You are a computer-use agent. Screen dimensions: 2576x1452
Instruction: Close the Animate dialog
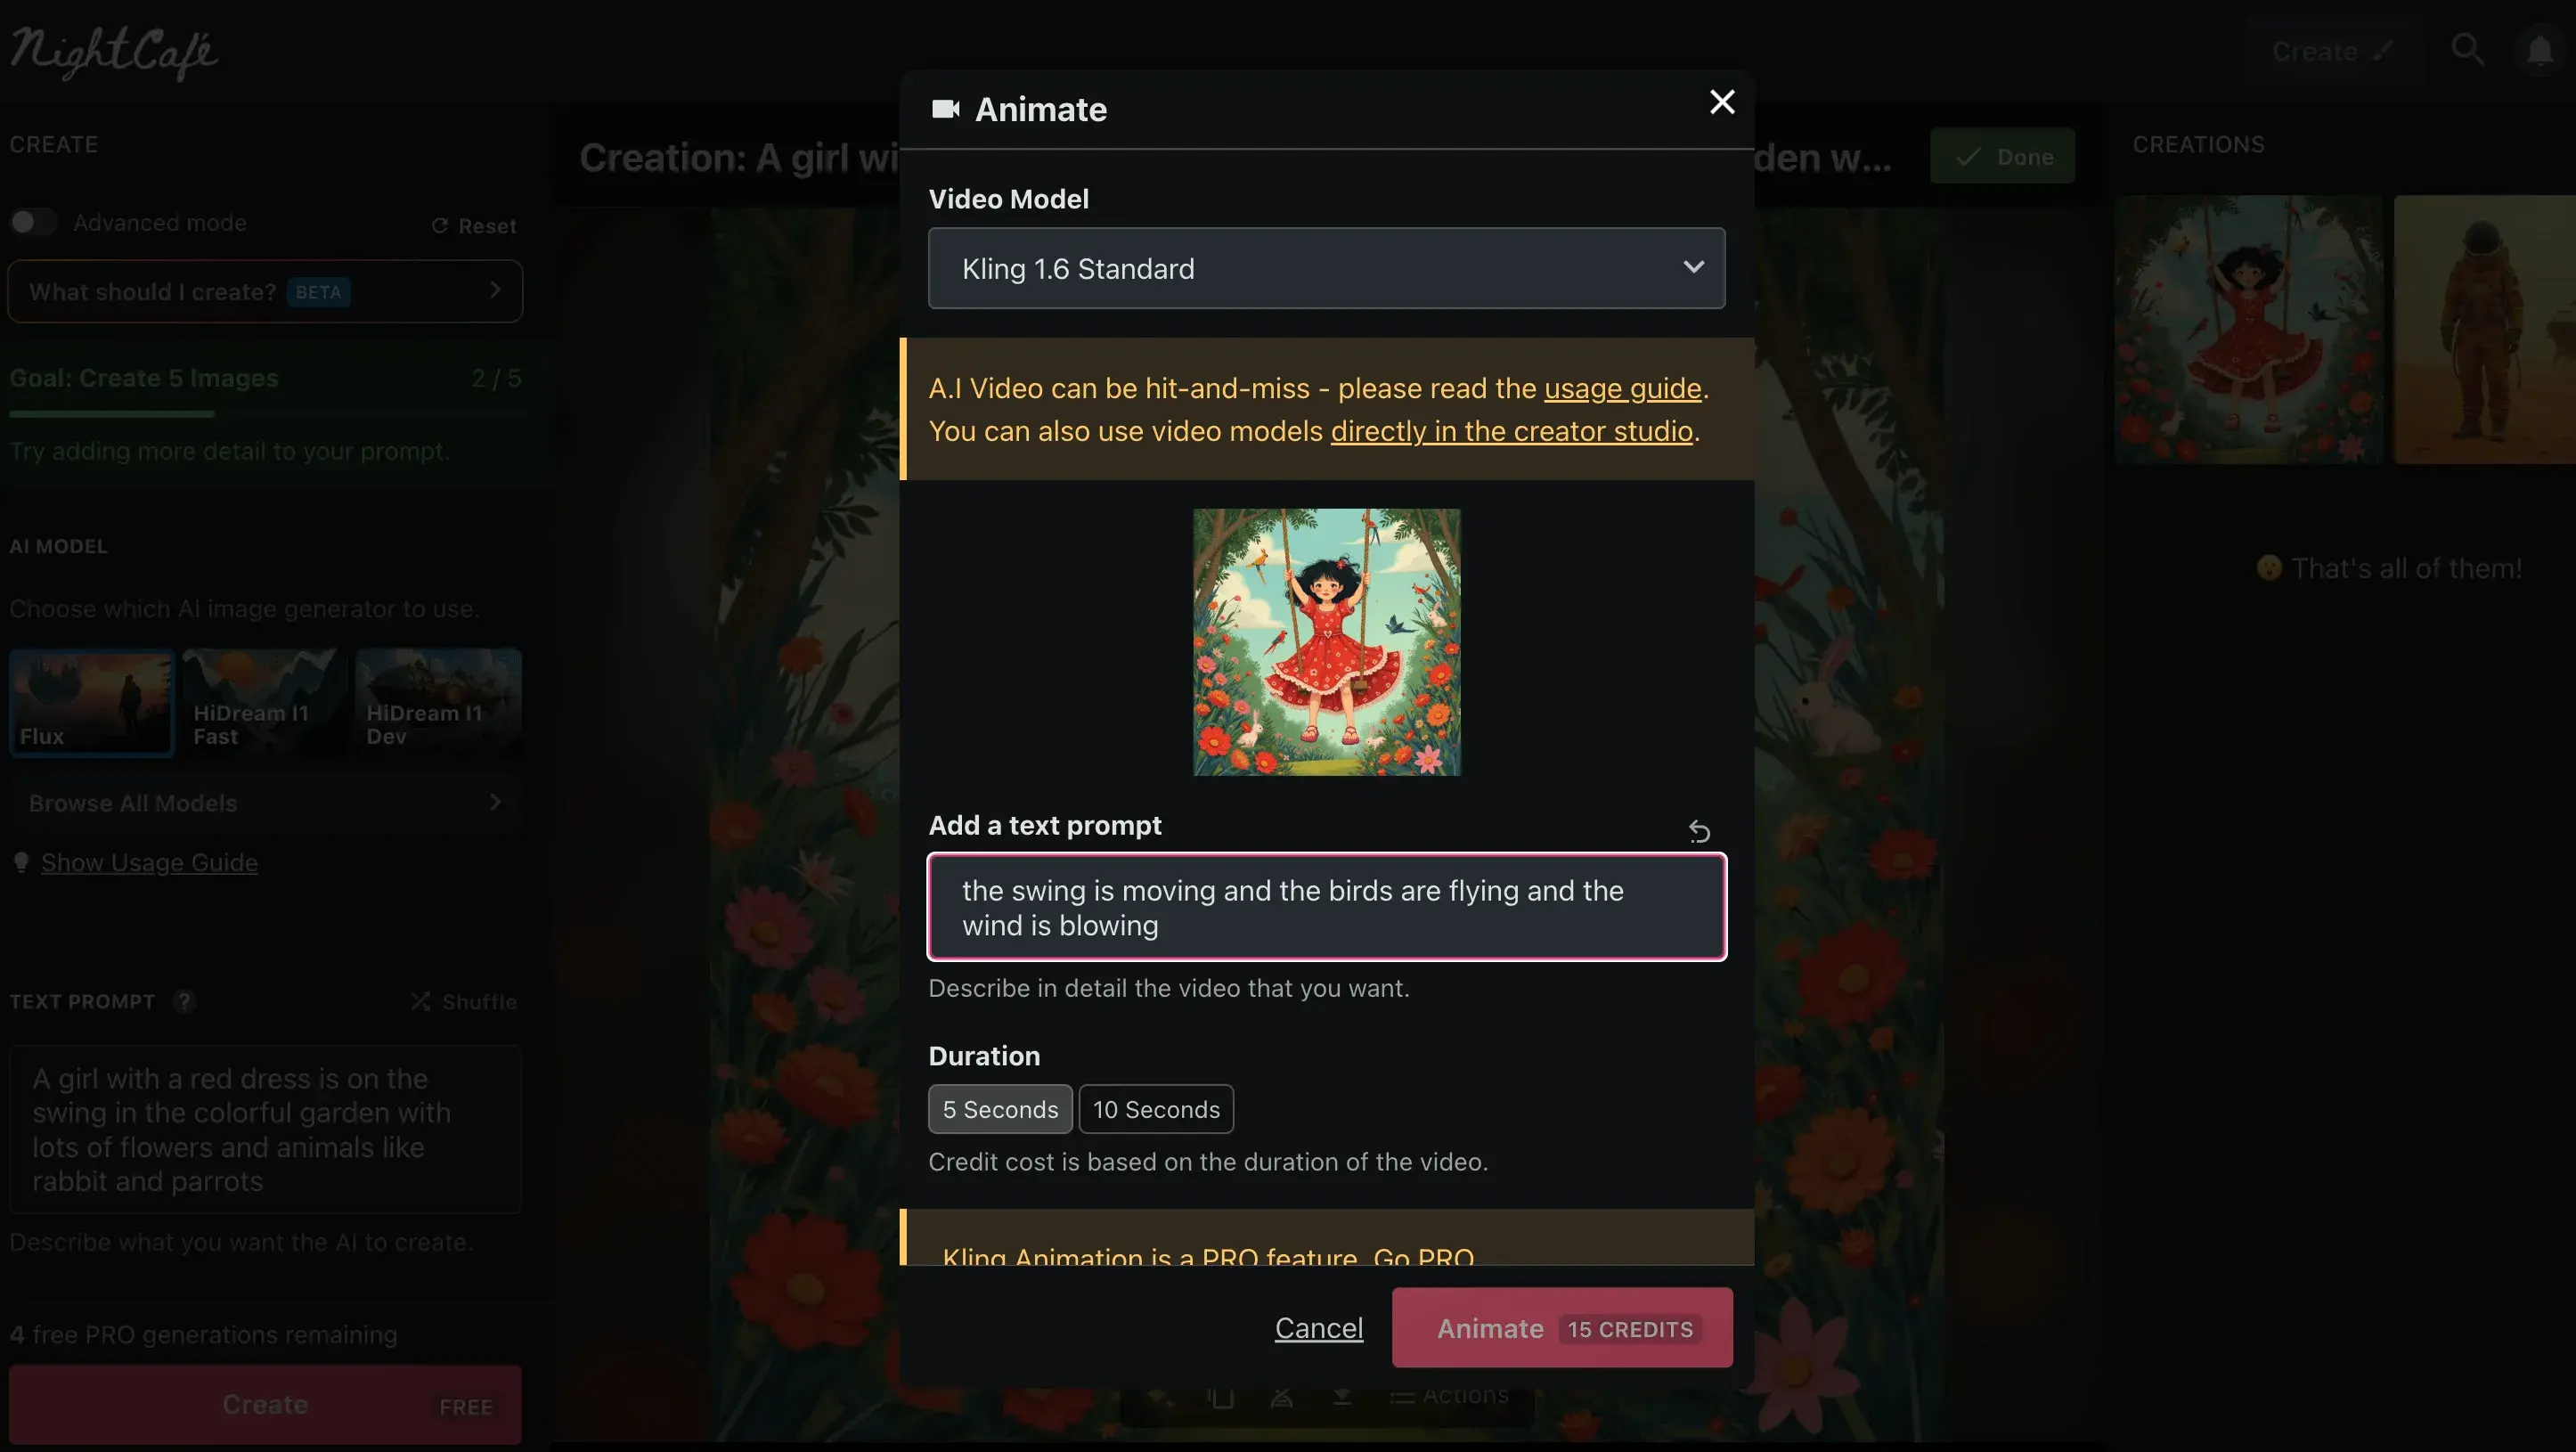tap(1721, 102)
